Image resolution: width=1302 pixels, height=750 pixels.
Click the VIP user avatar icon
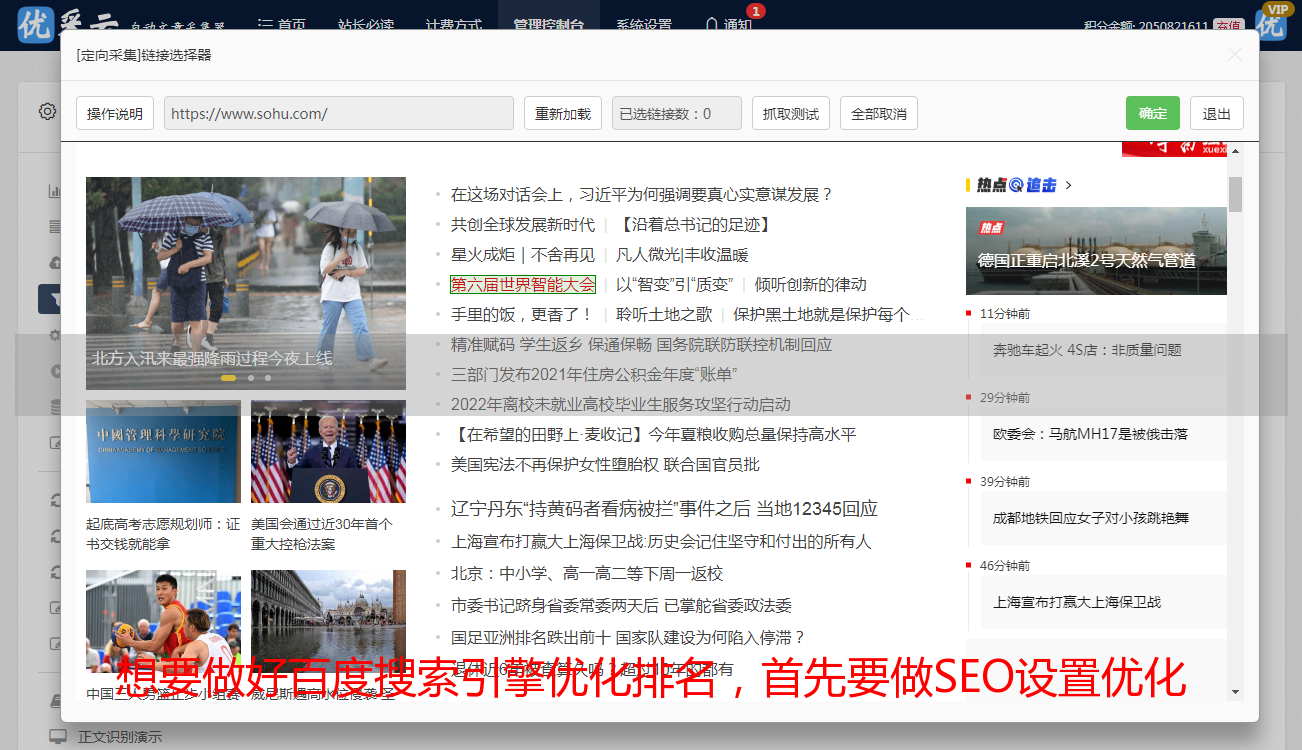(x=1272, y=24)
